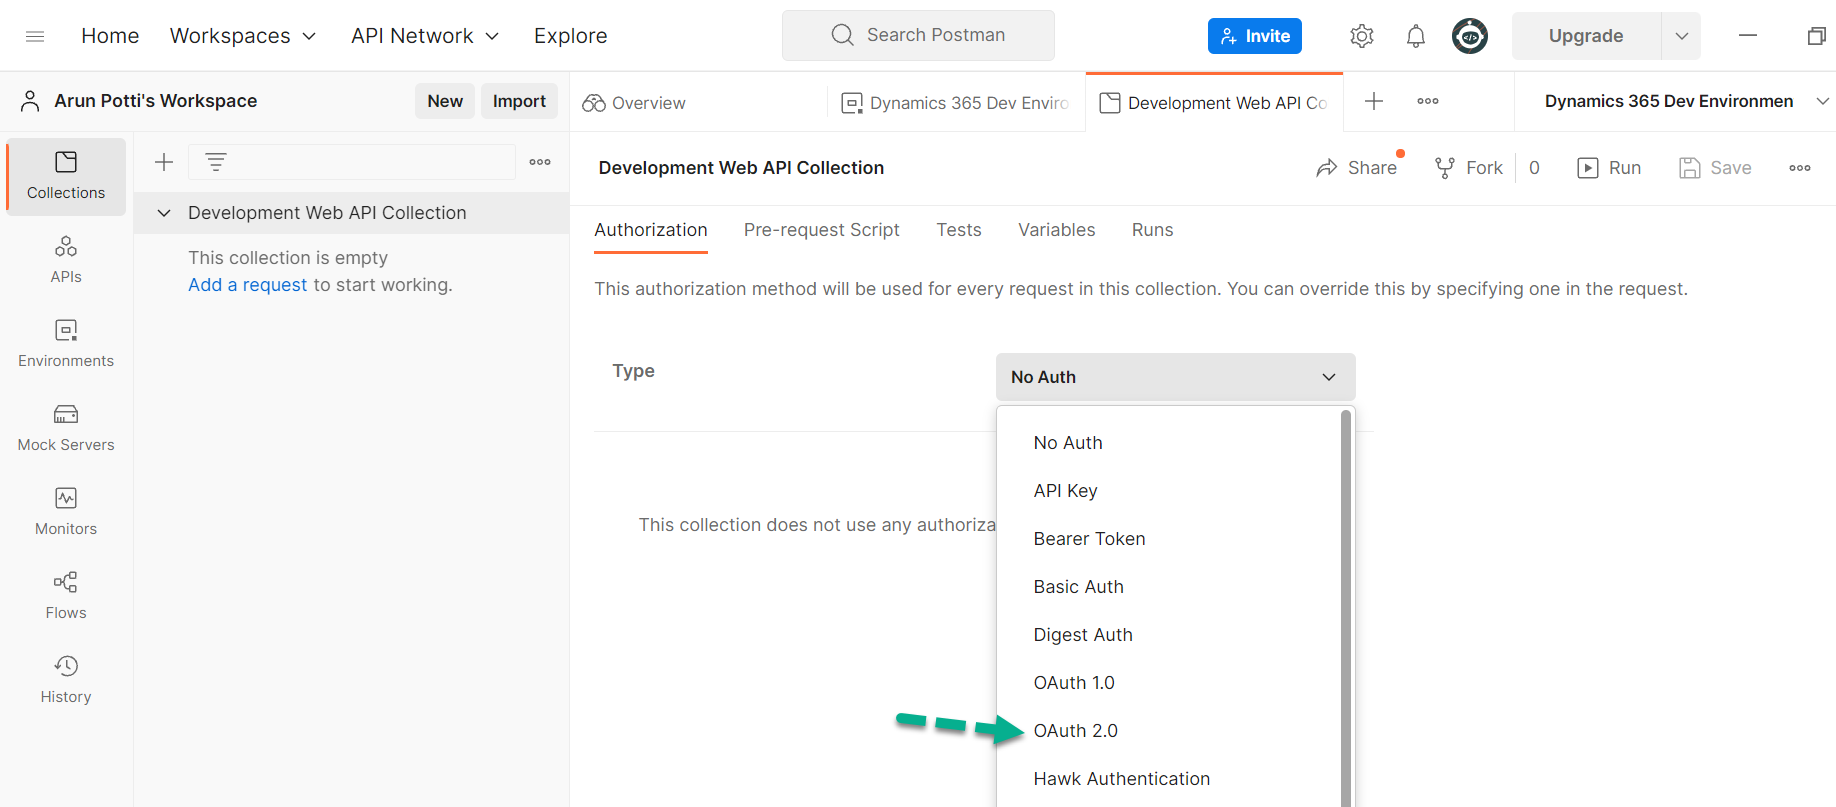Collapse Development Web API Collection tree

164,213
